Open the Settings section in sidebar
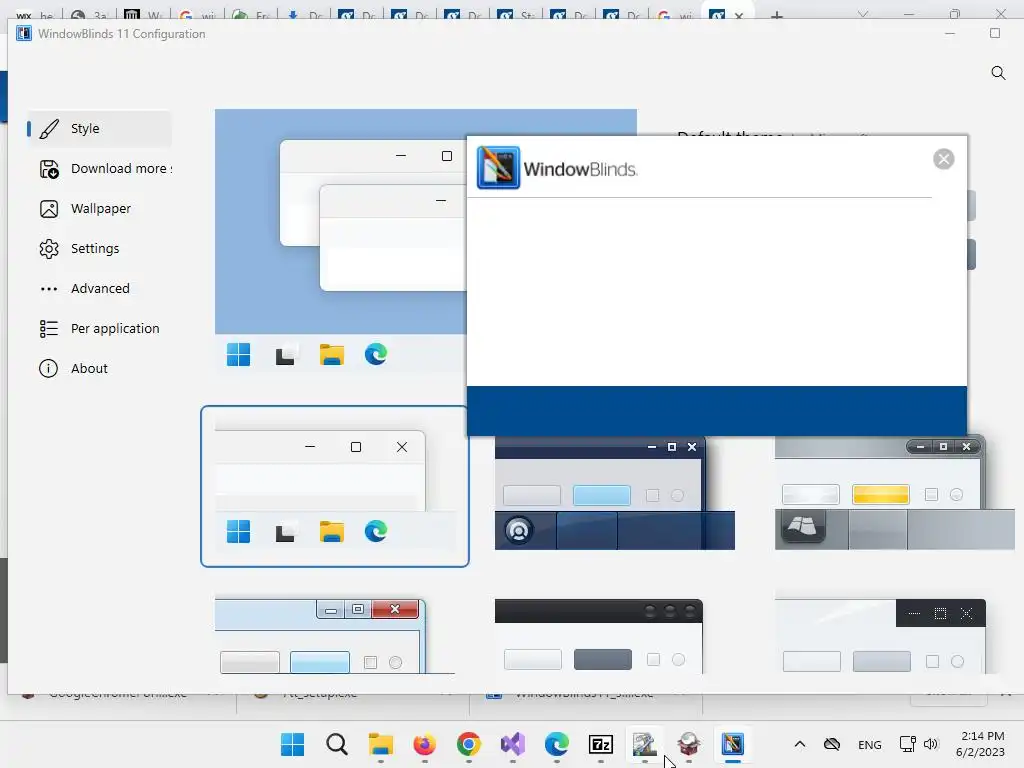This screenshot has height=768, width=1024. [x=100, y=248]
